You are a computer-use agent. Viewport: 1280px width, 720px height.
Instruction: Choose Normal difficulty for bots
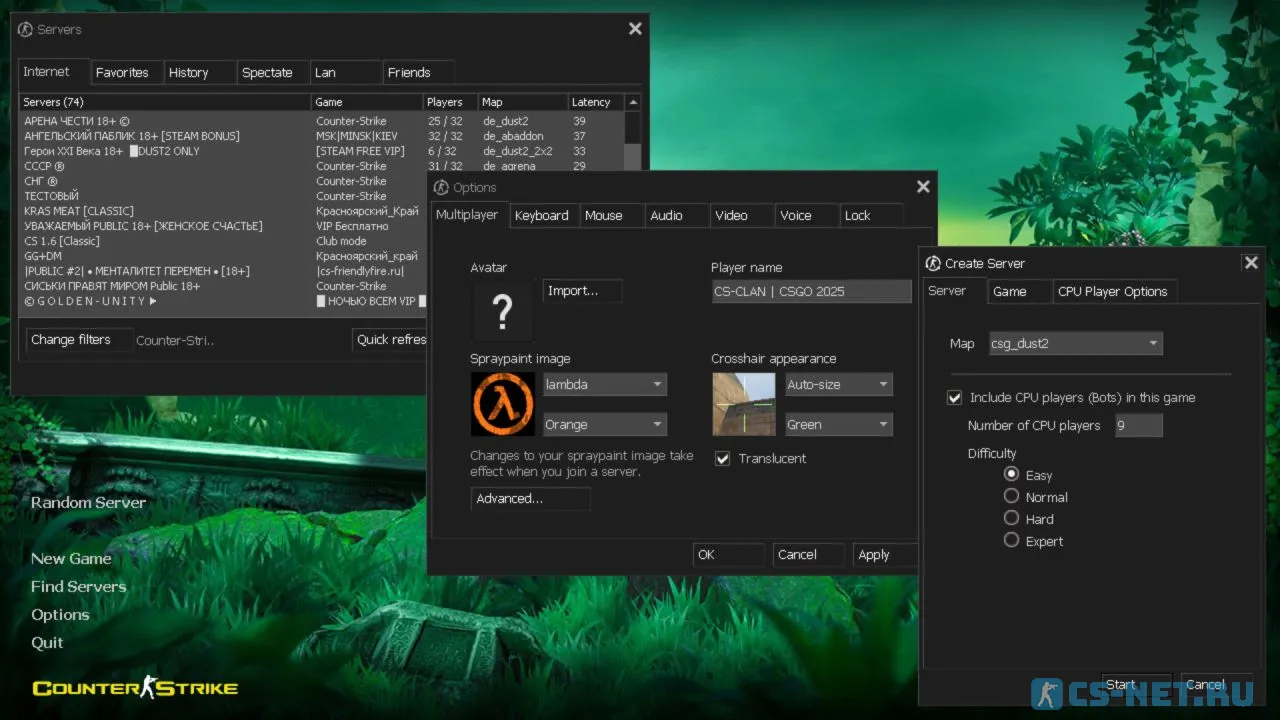[x=1011, y=497]
